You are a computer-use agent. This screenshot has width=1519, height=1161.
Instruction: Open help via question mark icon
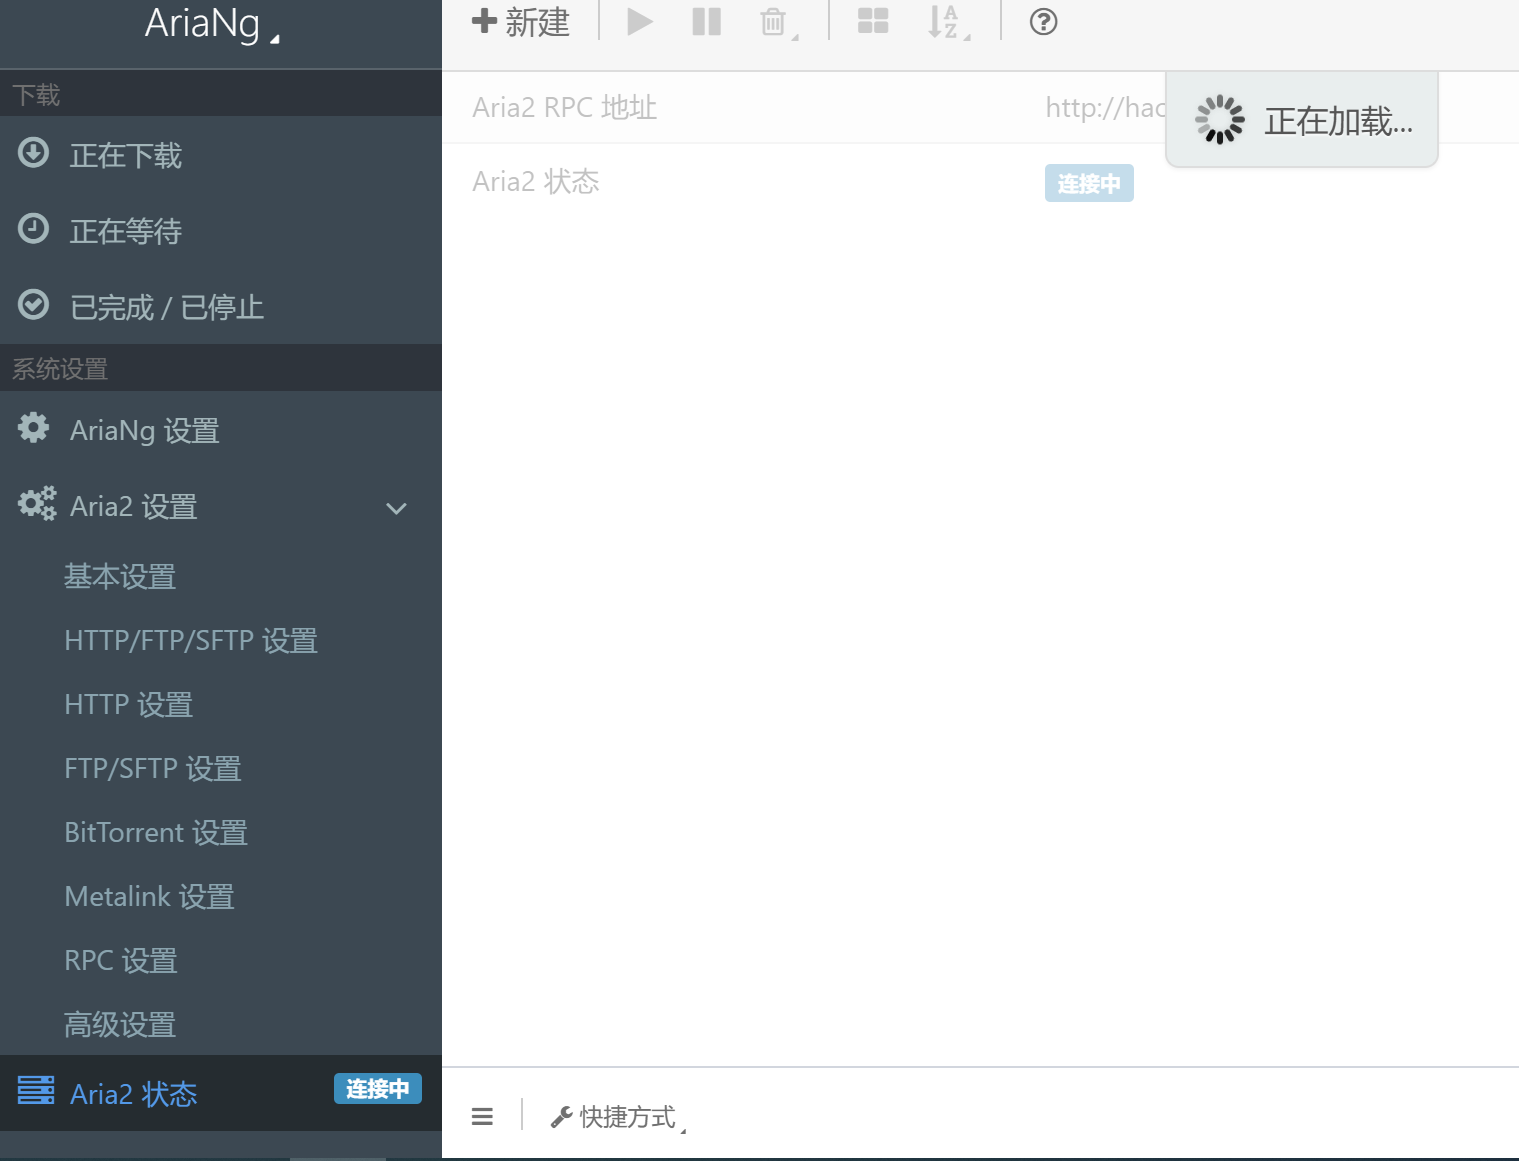click(x=1043, y=21)
